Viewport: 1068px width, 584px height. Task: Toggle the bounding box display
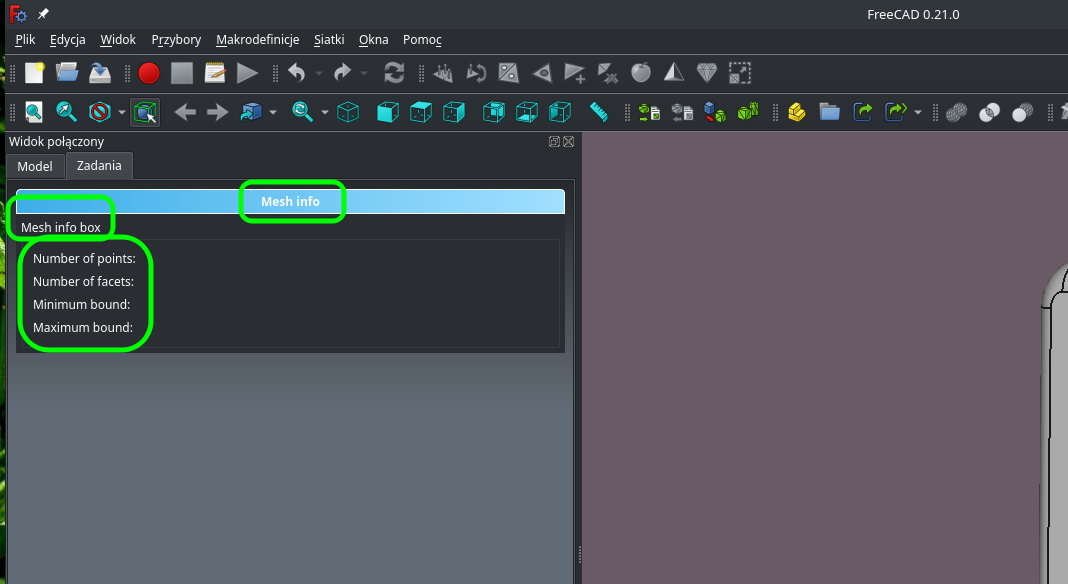coord(145,112)
